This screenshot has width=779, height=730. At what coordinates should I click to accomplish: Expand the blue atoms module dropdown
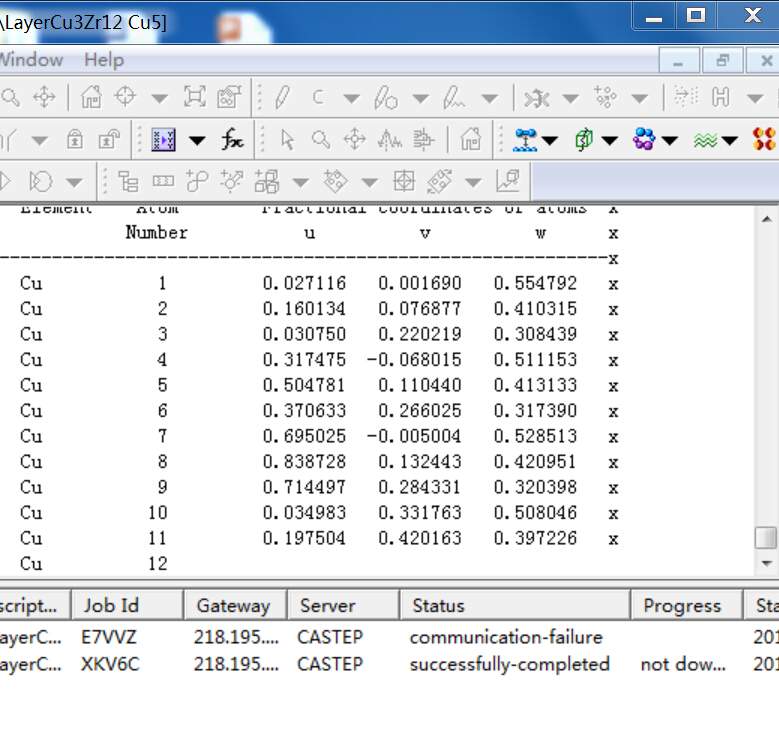point(550,141)
